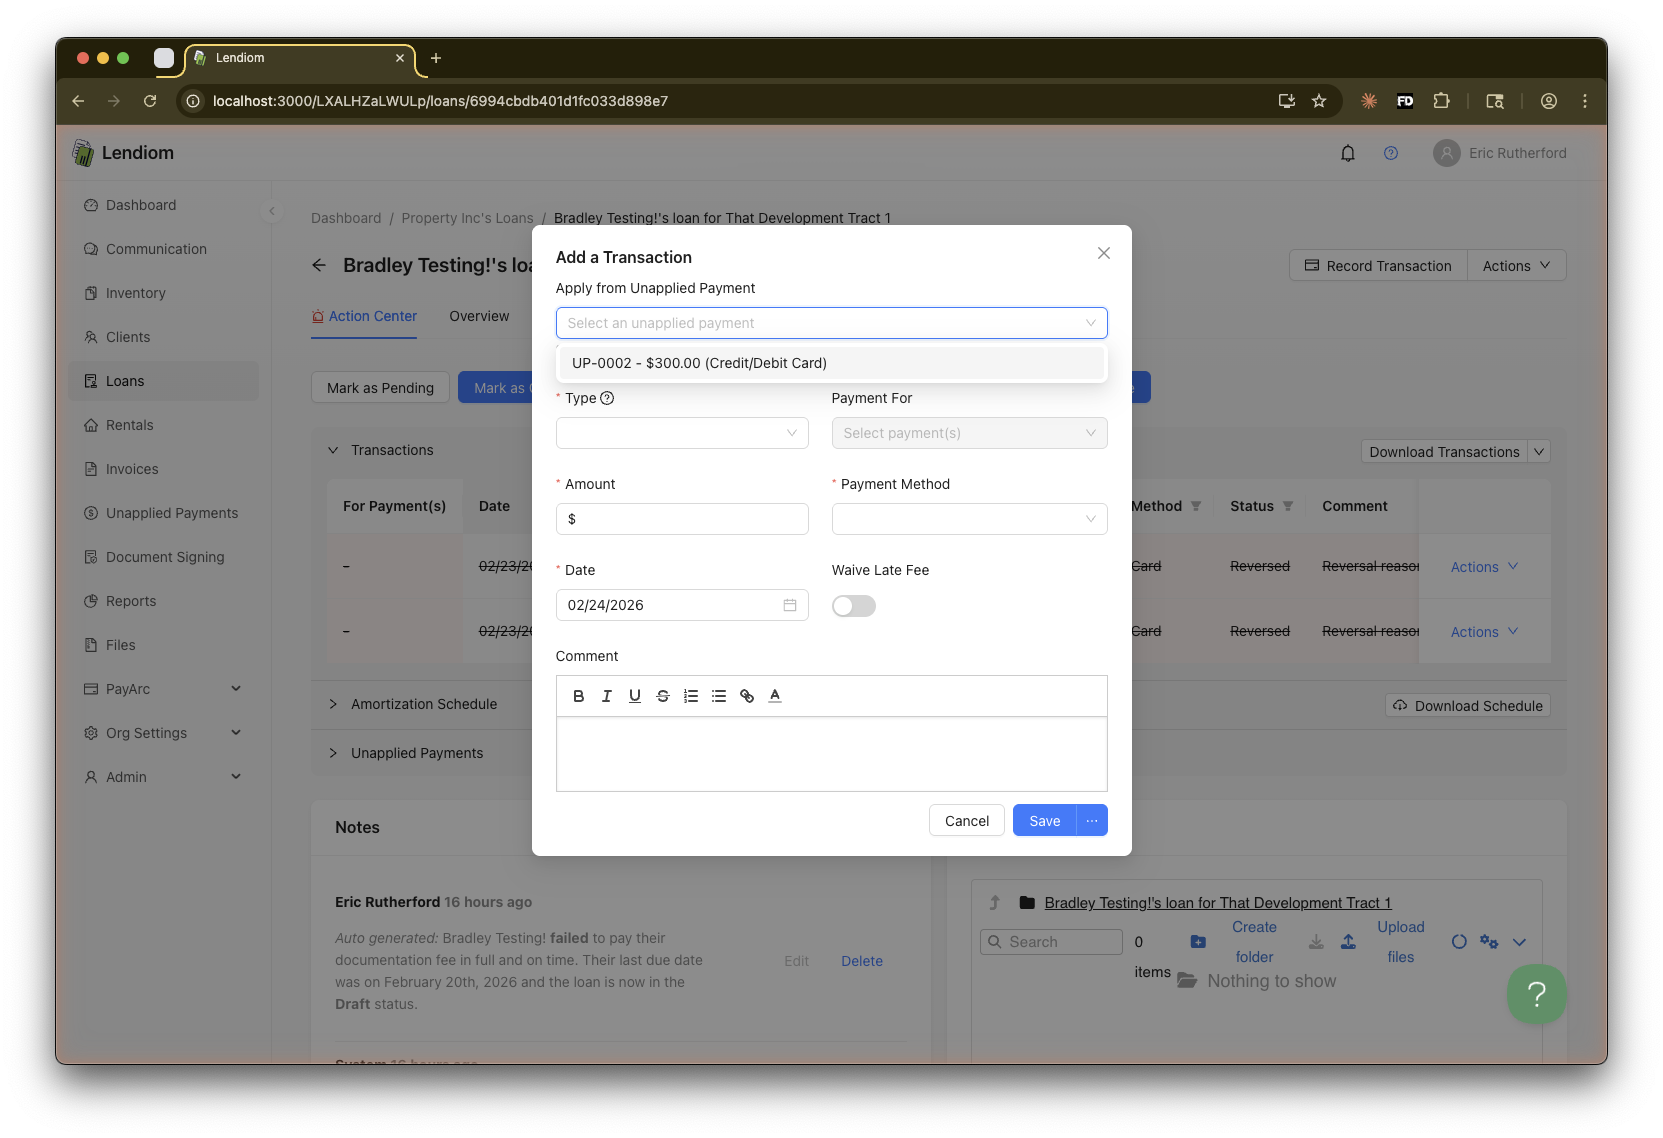Image resolution: width=1663 pixels, height=1138 pixels.
Task: Open the Payment Method dropdown
Action: (x=970, y=519)
